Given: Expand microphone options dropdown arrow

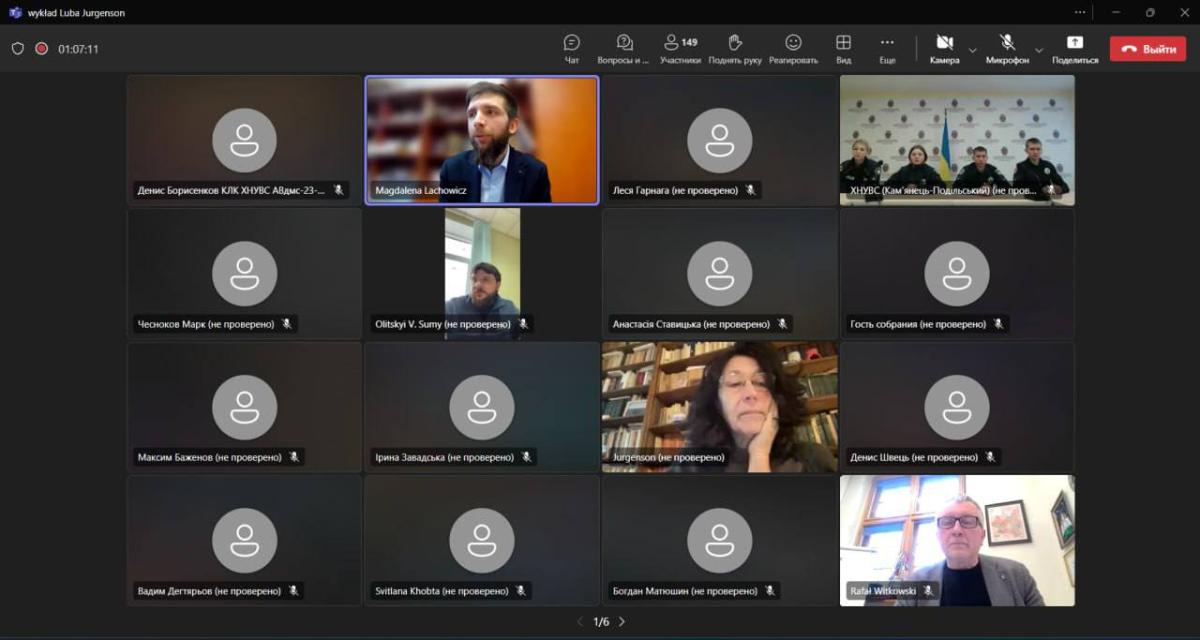Looking at the screenshot, I should coord(1039,49).
